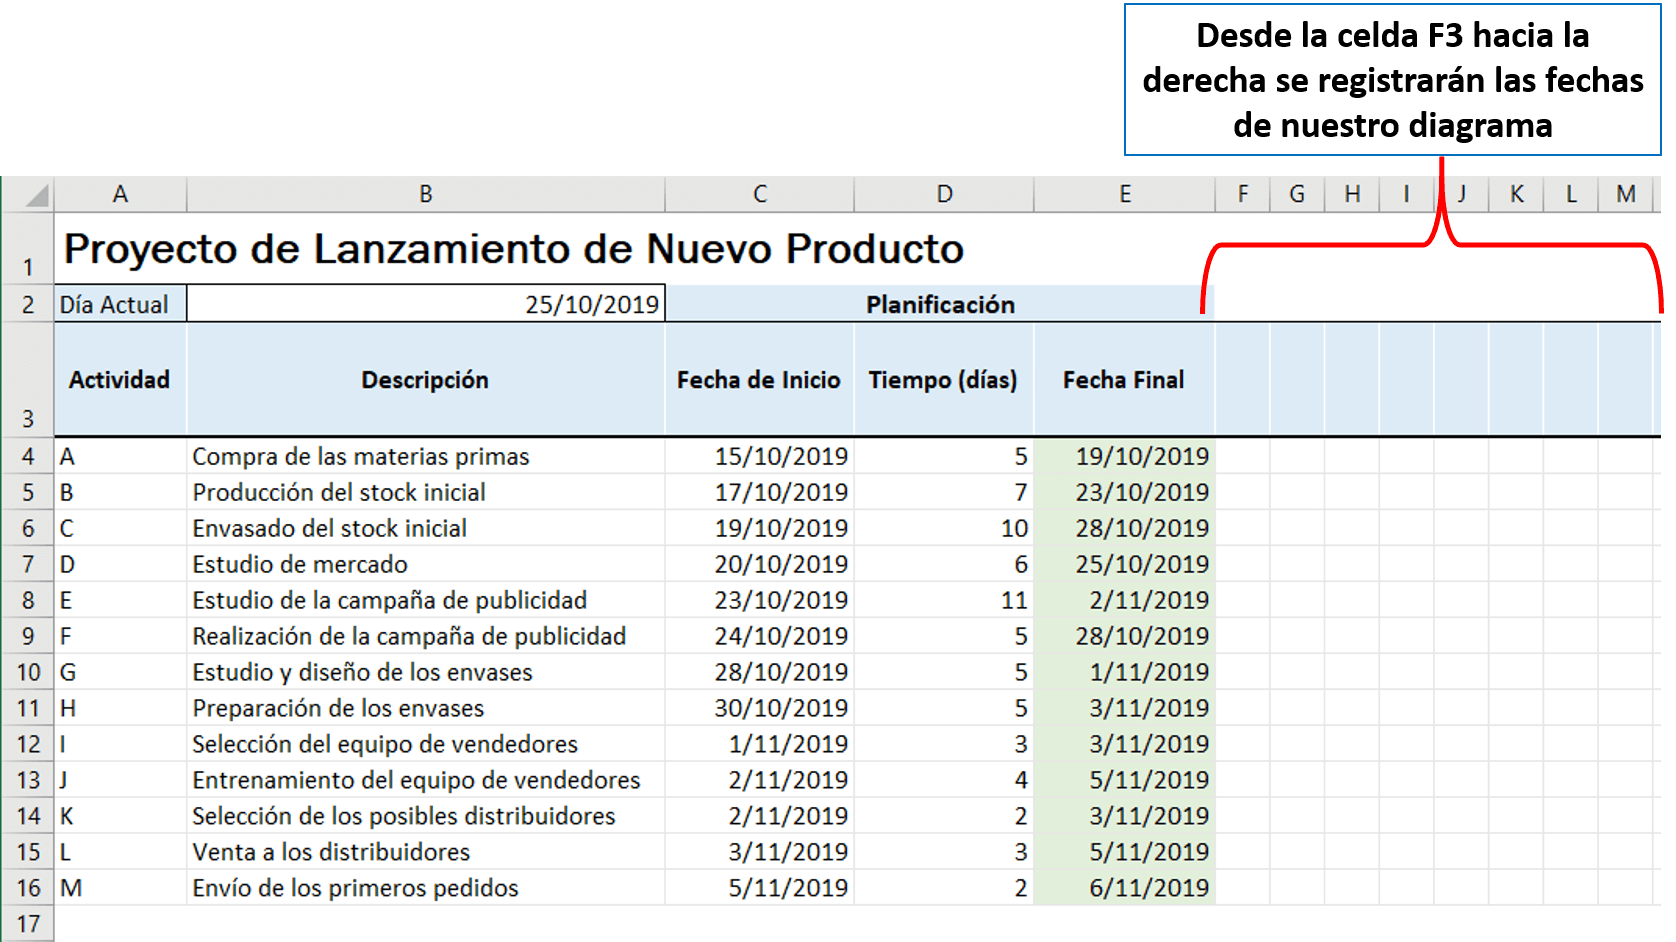Screen dimensions: 1676x942
Task: Select the current date cell 25/10/2019
Action: coord(426,304)
